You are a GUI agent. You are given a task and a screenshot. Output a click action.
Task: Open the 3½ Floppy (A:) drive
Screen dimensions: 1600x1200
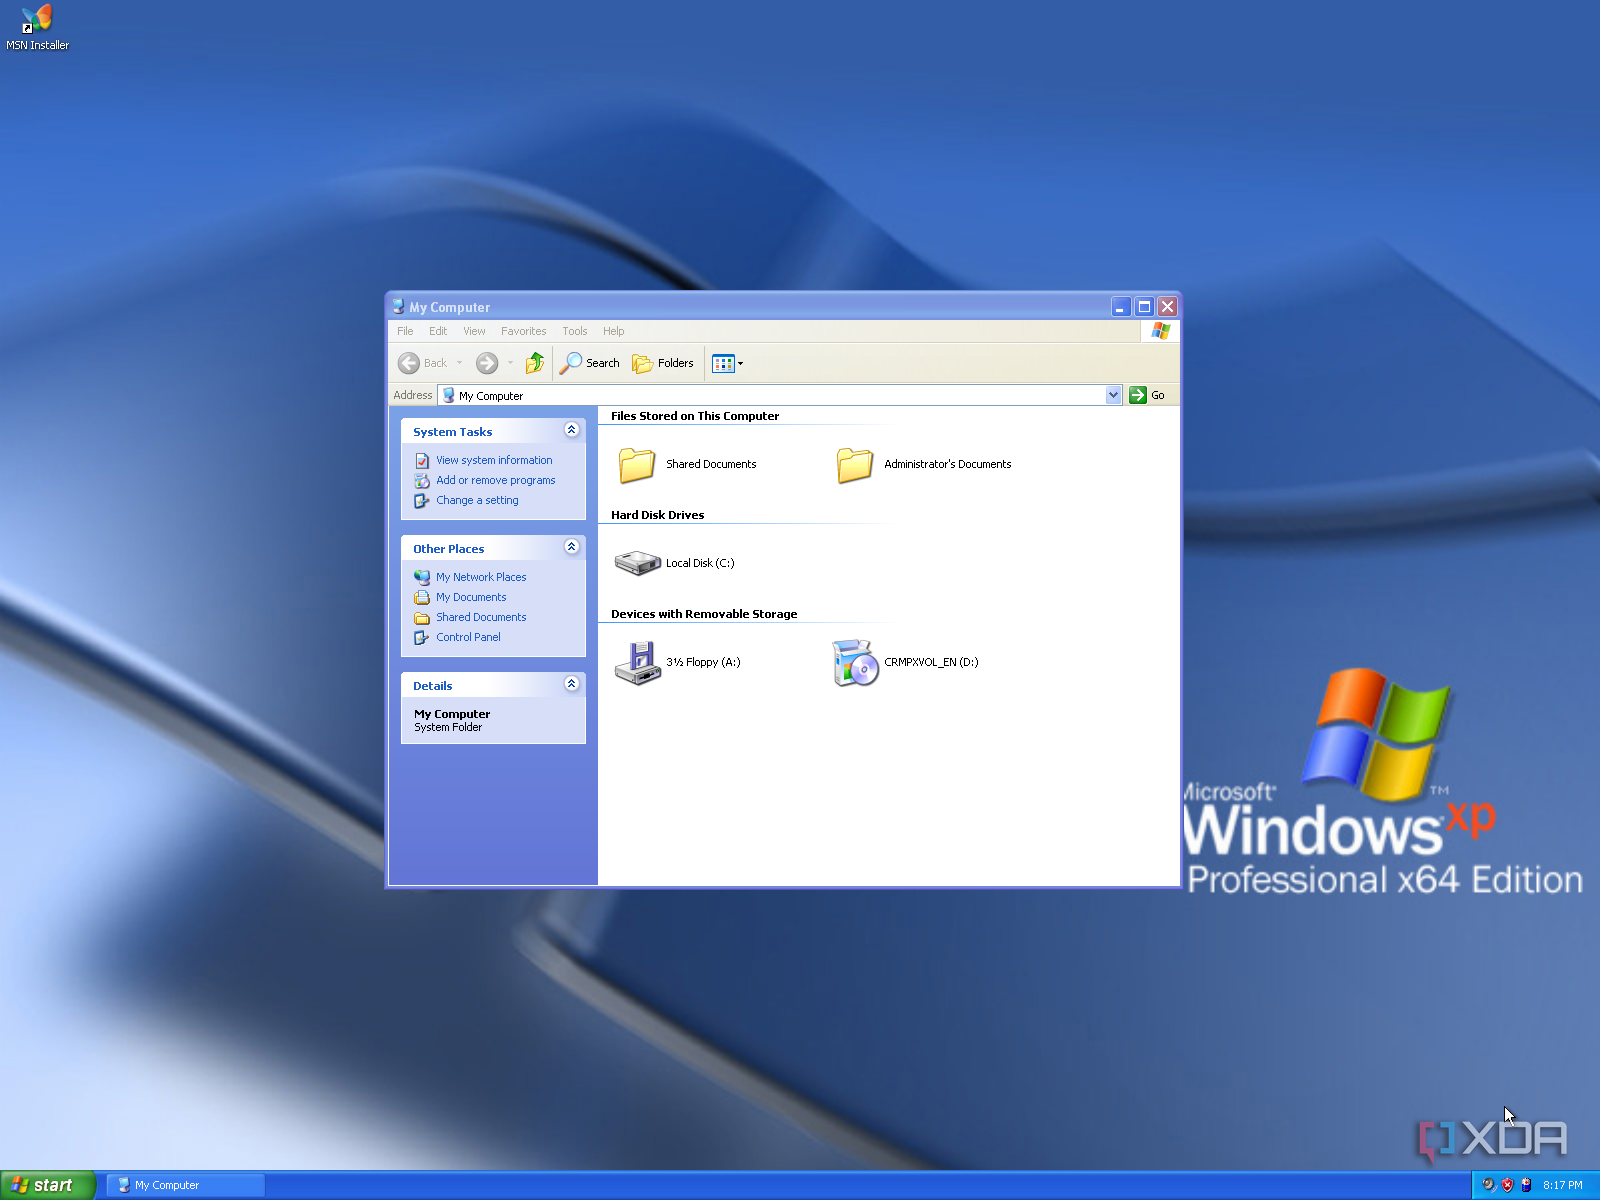click(x=638, y=662)
